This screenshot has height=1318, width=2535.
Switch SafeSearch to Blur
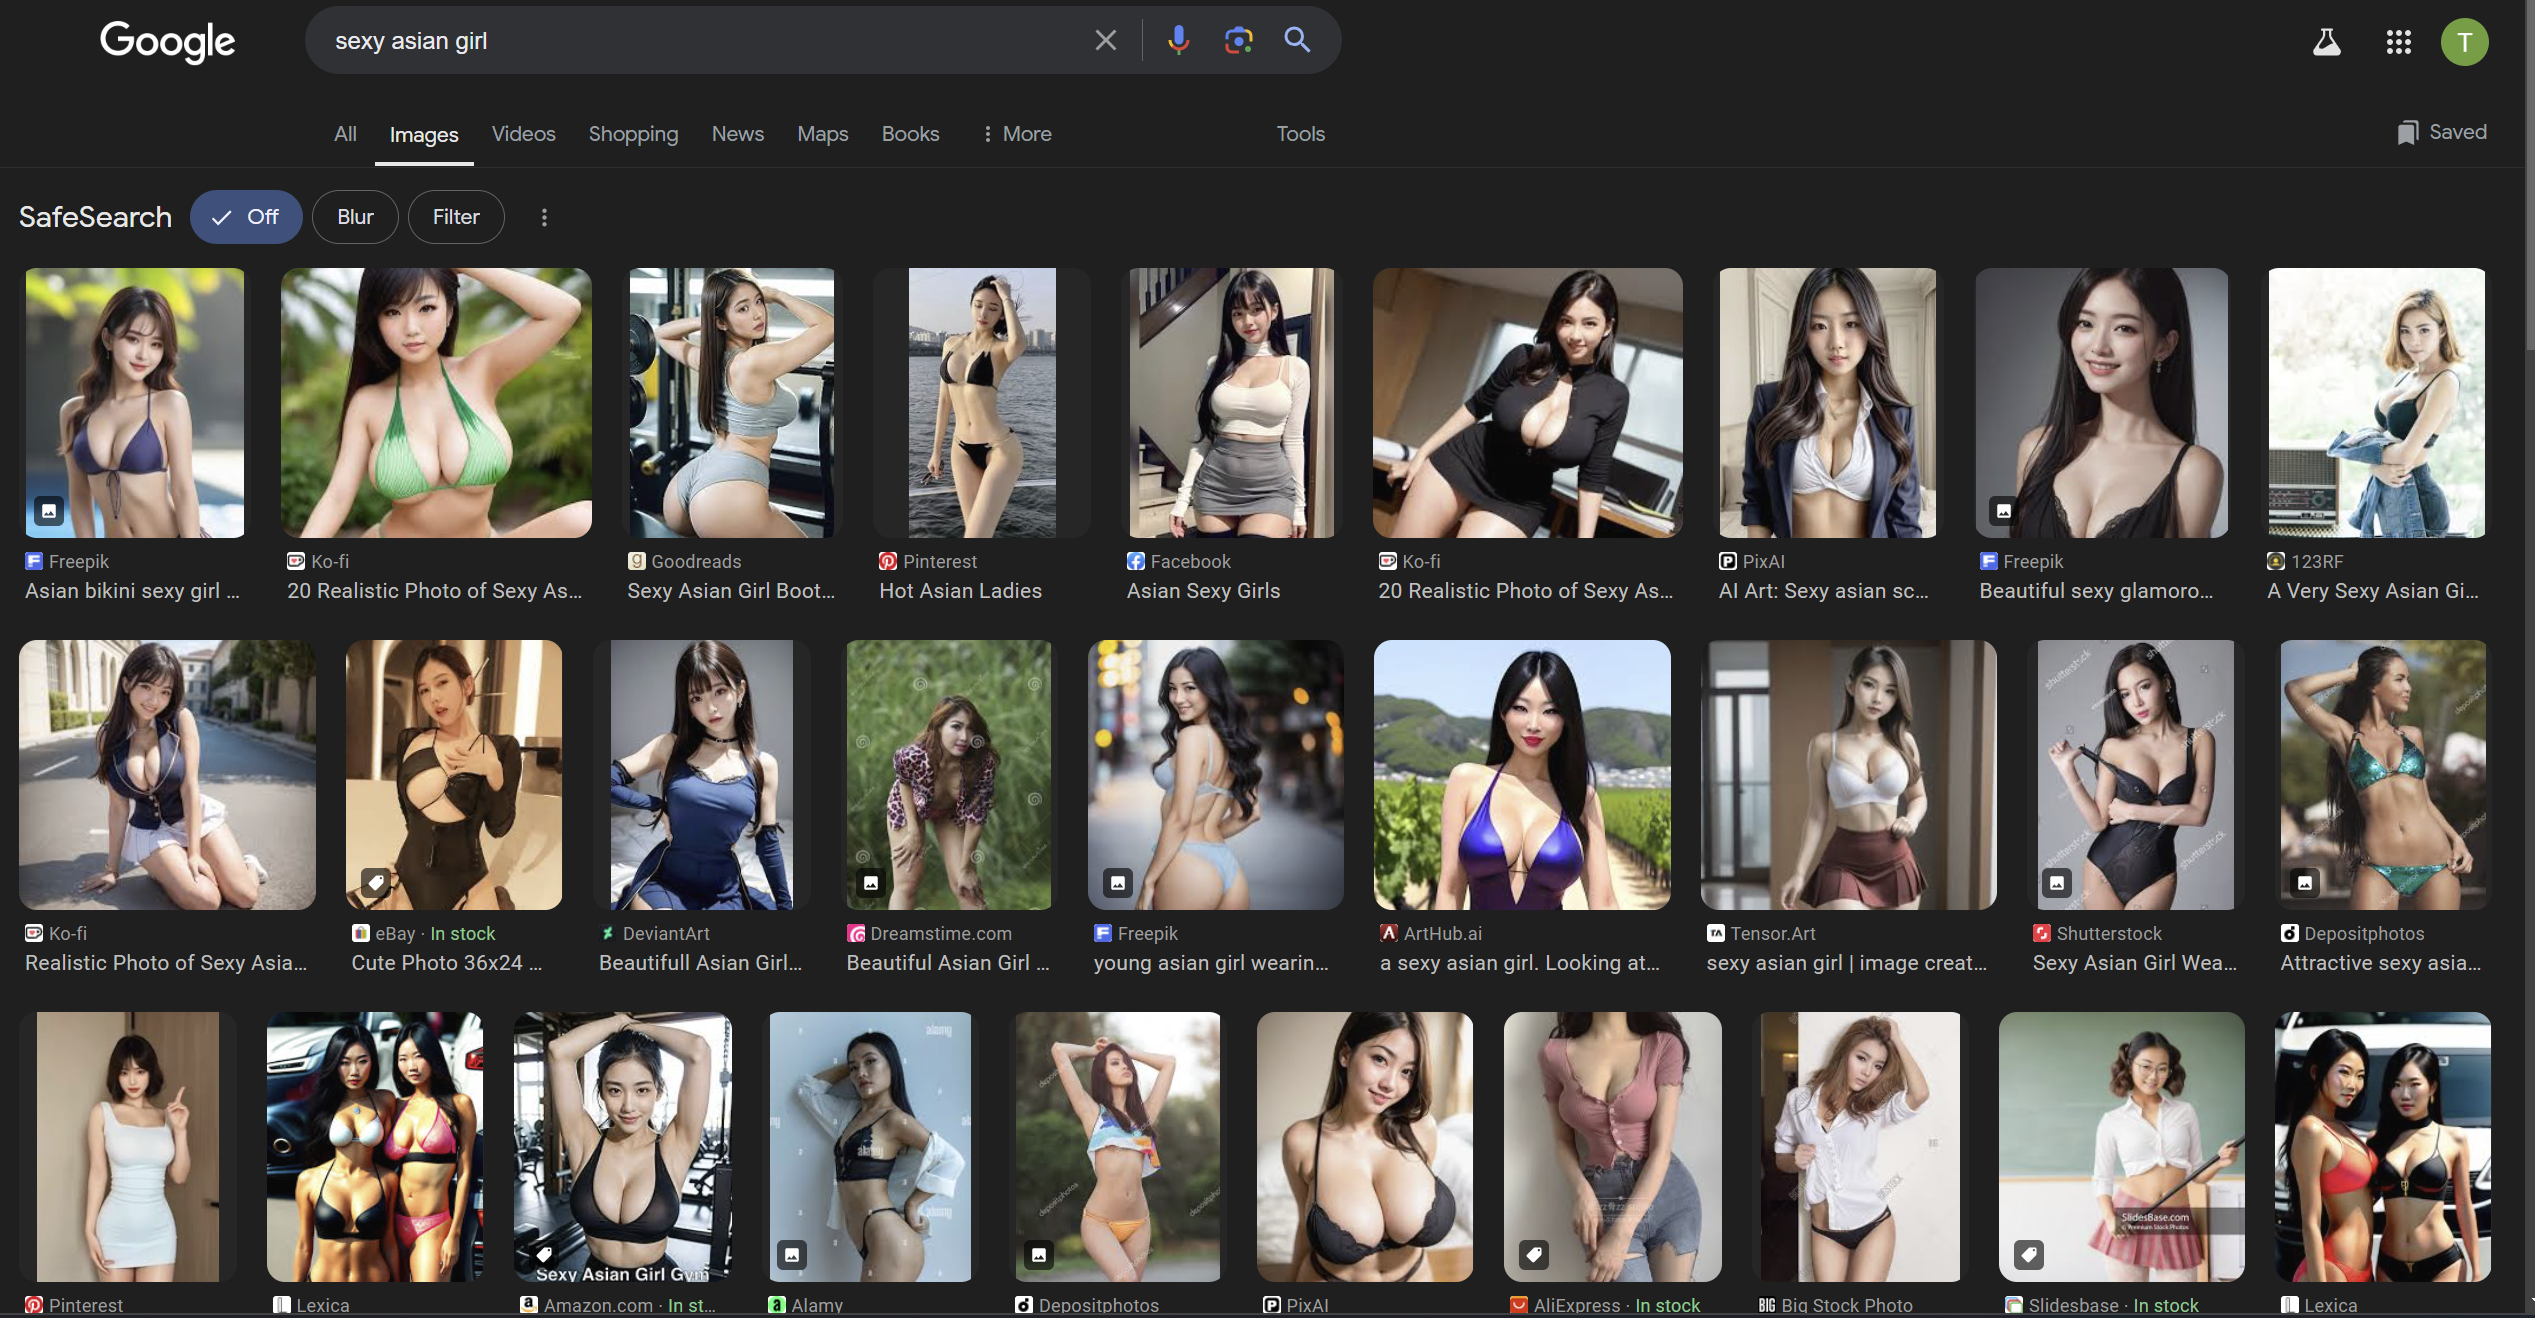click(355, 217)
